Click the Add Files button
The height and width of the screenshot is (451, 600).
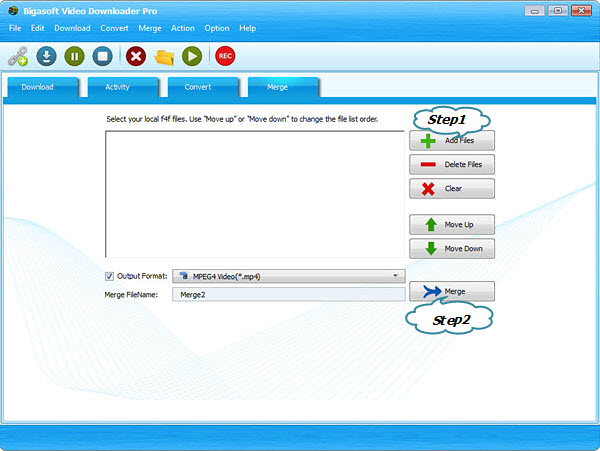pyautogui.click(x=452, y=140)
